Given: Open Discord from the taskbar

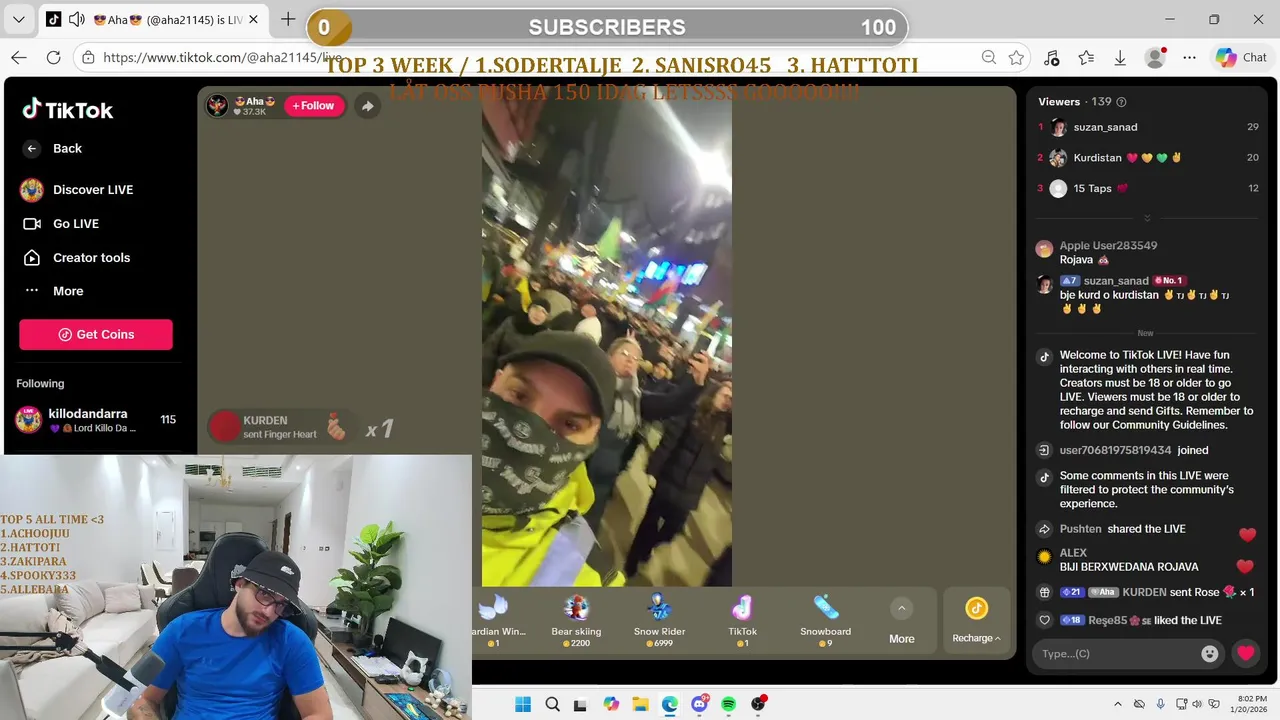Looking at the screenshot, I should click(x=699, y=704).
